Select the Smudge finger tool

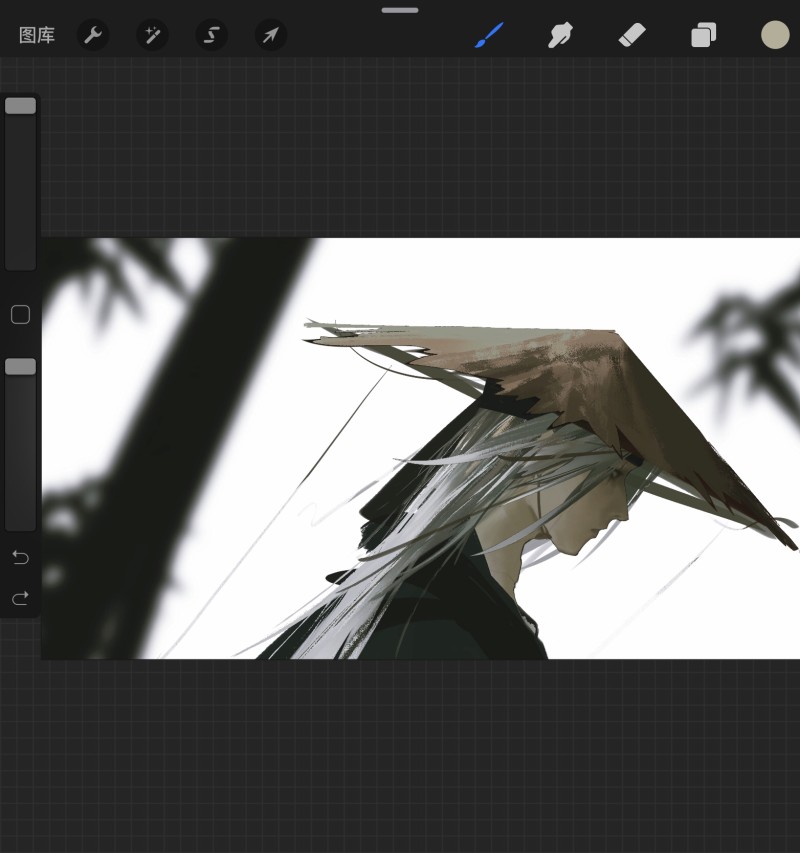click(560, 35)
